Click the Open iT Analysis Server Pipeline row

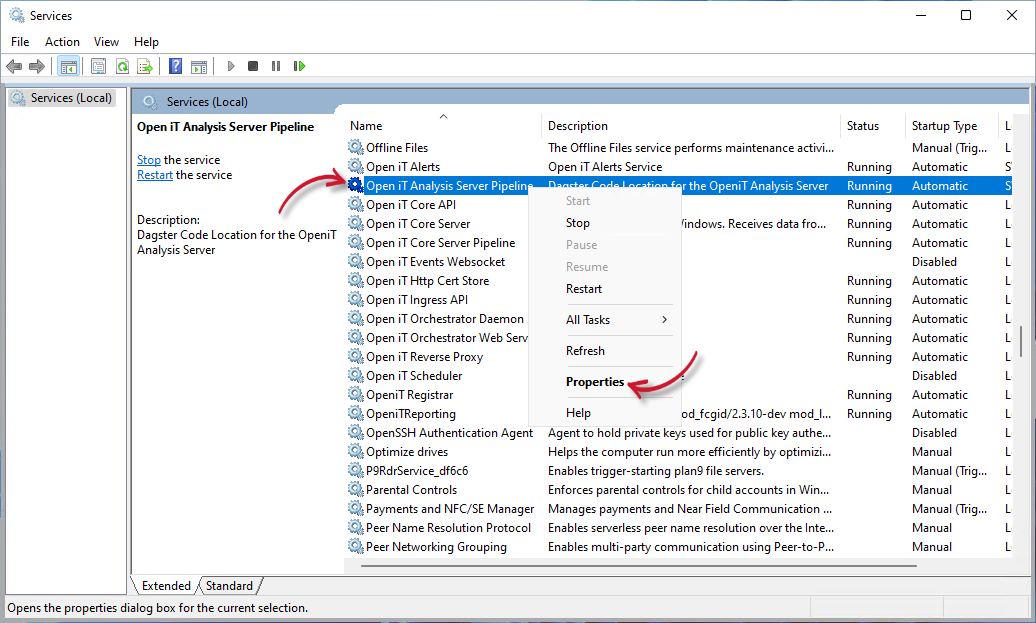[x=679, y=186]
